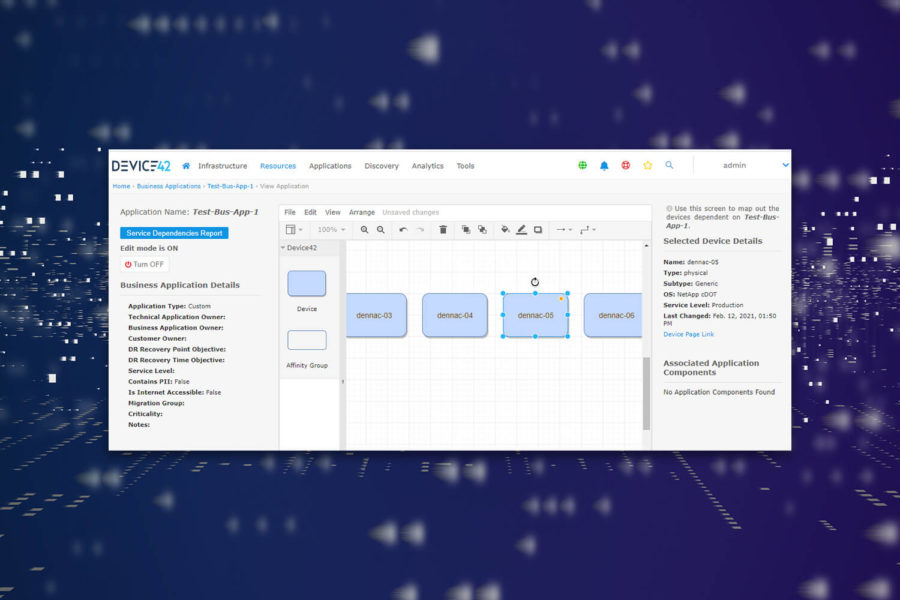Open the Edit menu

pyautogui.click(x=311, y=212)
